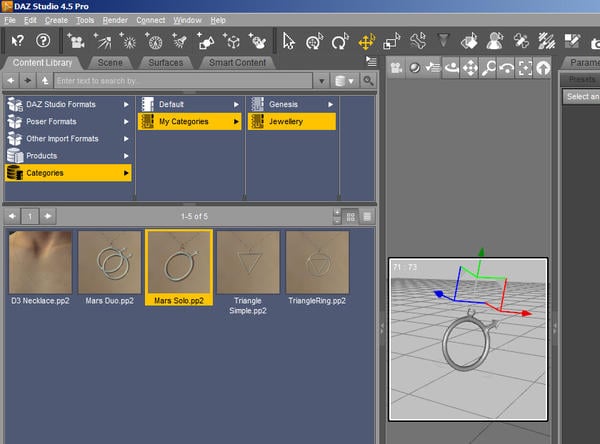The width and height of the screenshot is (600, 444).
Task: Expand Poser Formats arrow
Action: tap(126, 122)
